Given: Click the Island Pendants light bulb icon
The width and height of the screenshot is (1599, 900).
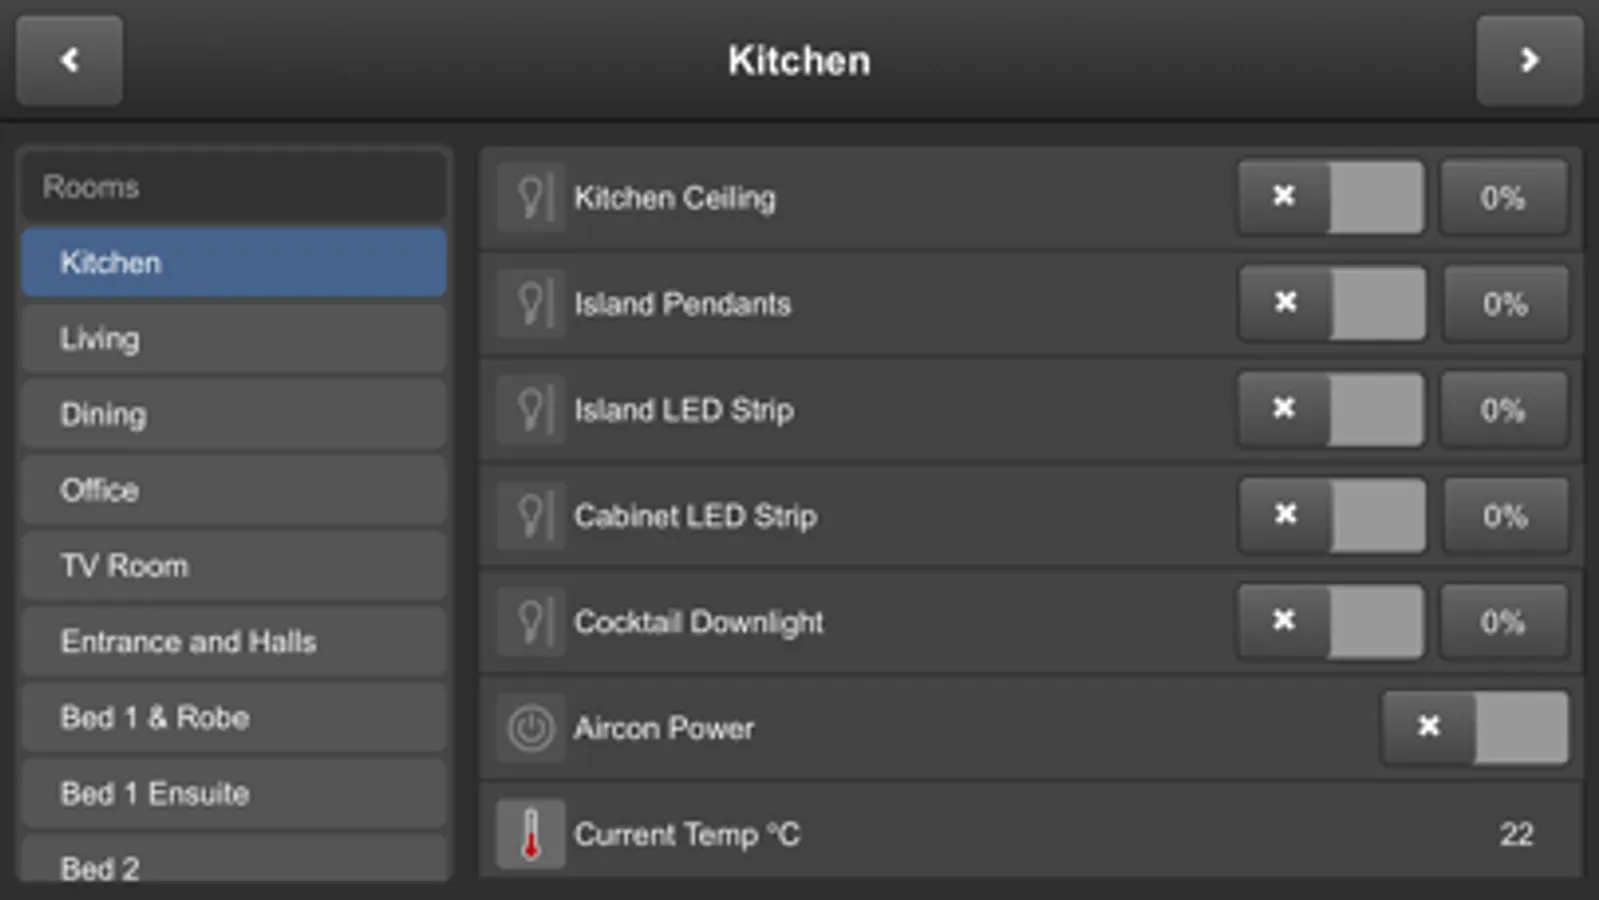Looking at the screenshot, I should pyautogui.click(x=531, y=304).
